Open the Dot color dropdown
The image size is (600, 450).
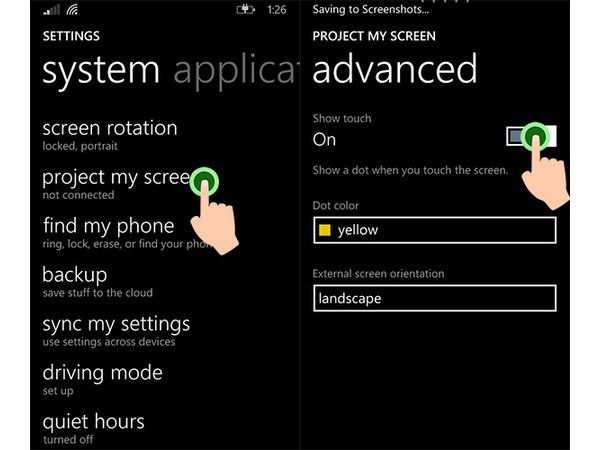click(433, 231)
